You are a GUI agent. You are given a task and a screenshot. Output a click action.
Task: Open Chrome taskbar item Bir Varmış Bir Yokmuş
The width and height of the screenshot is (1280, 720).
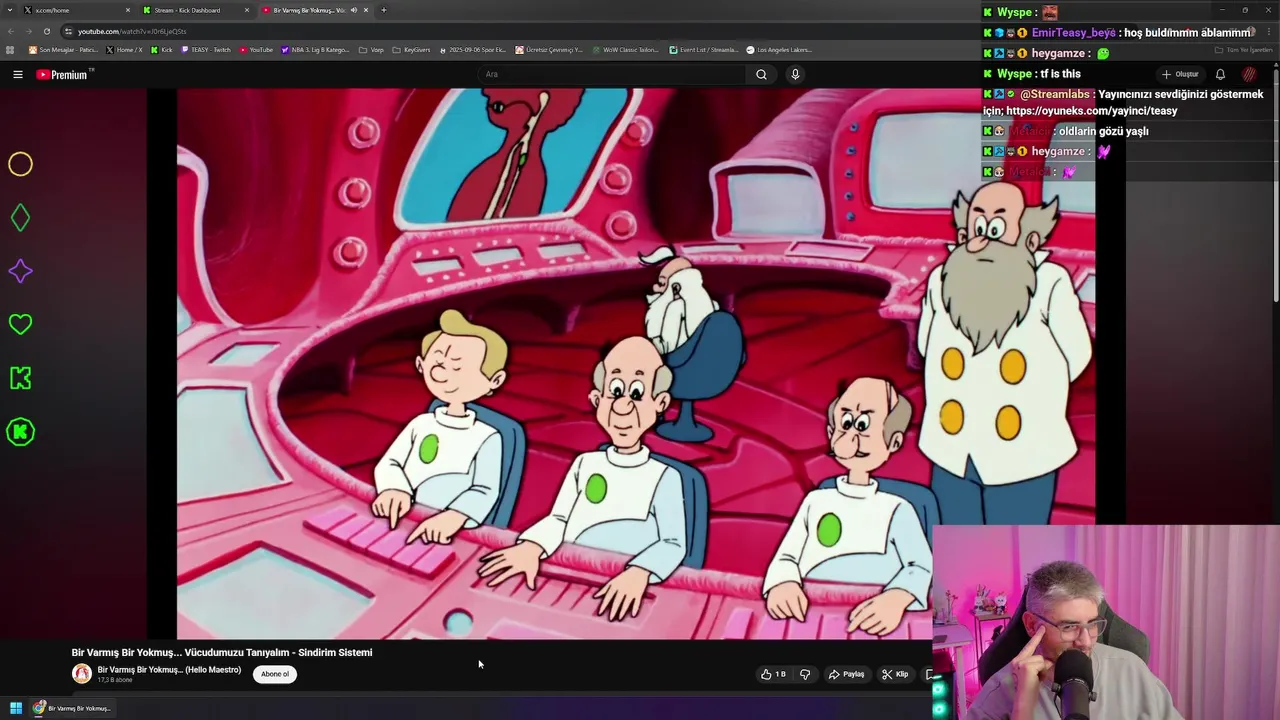(71, 708)
